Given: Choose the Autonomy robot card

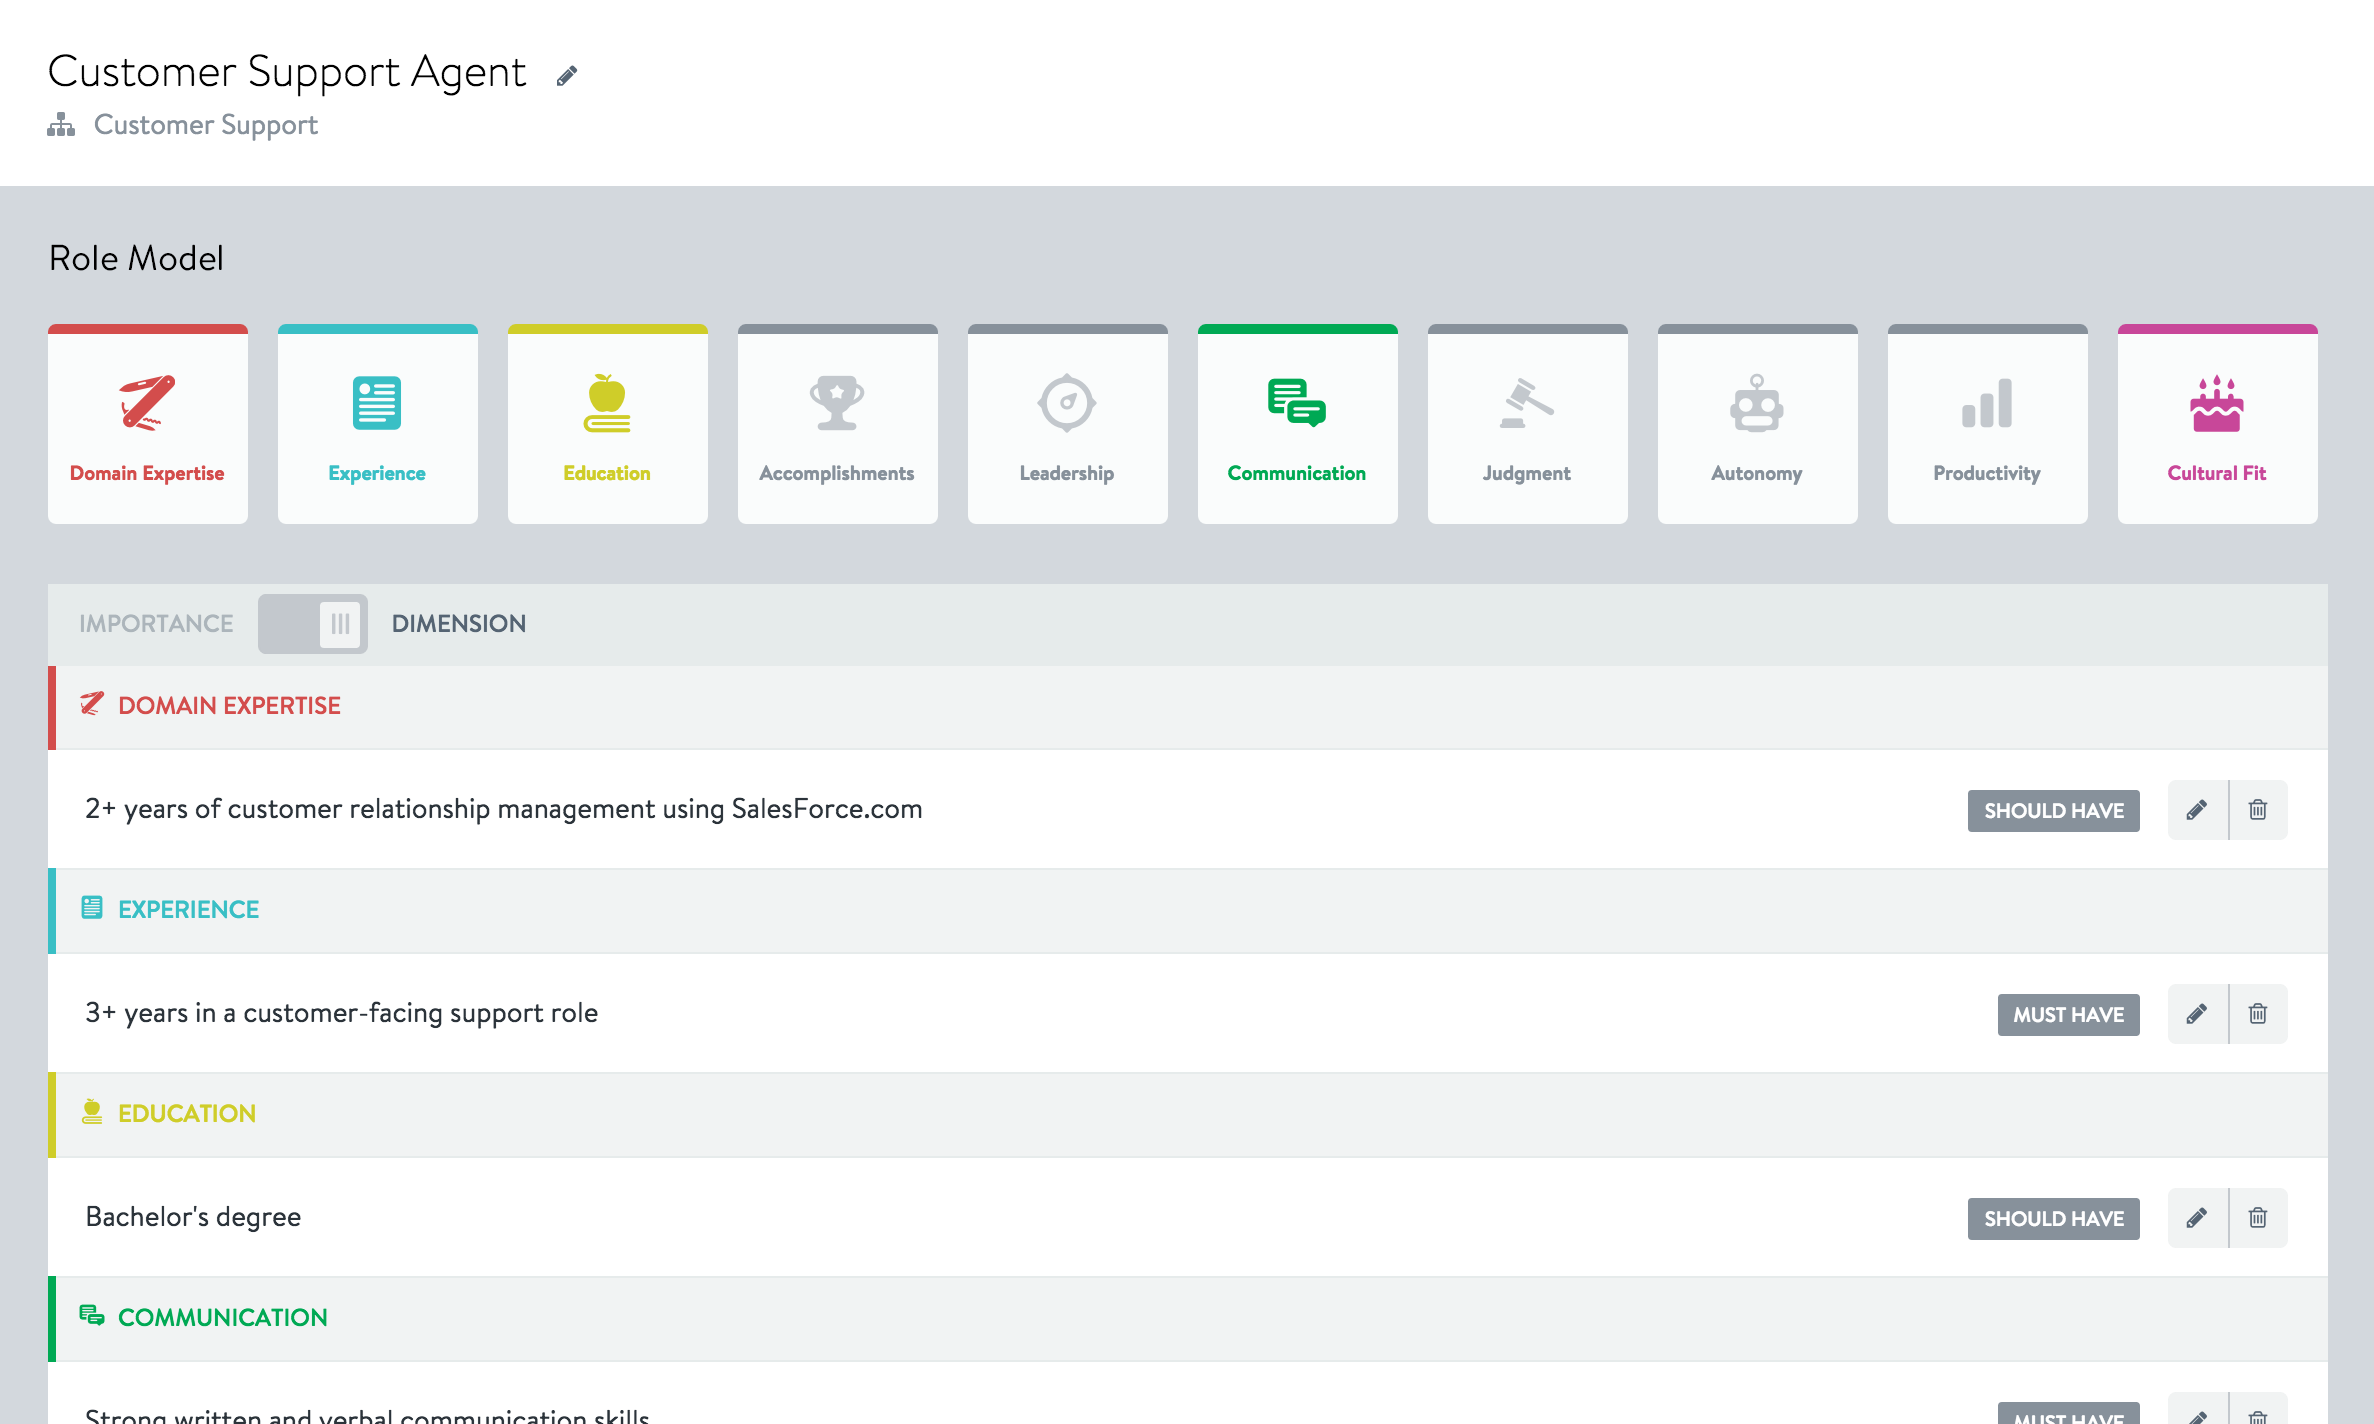Looking at the screenshot, I should [x=1758, y=425].
